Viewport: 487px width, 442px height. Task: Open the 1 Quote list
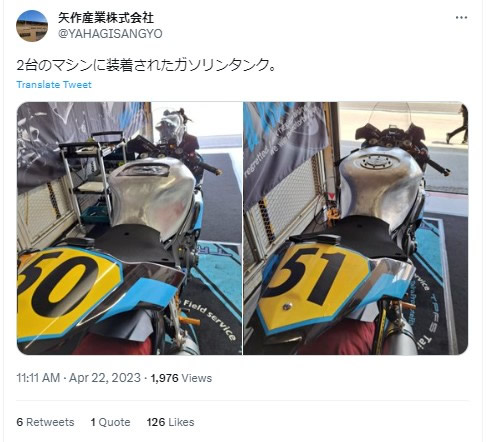tap(110, 422)
